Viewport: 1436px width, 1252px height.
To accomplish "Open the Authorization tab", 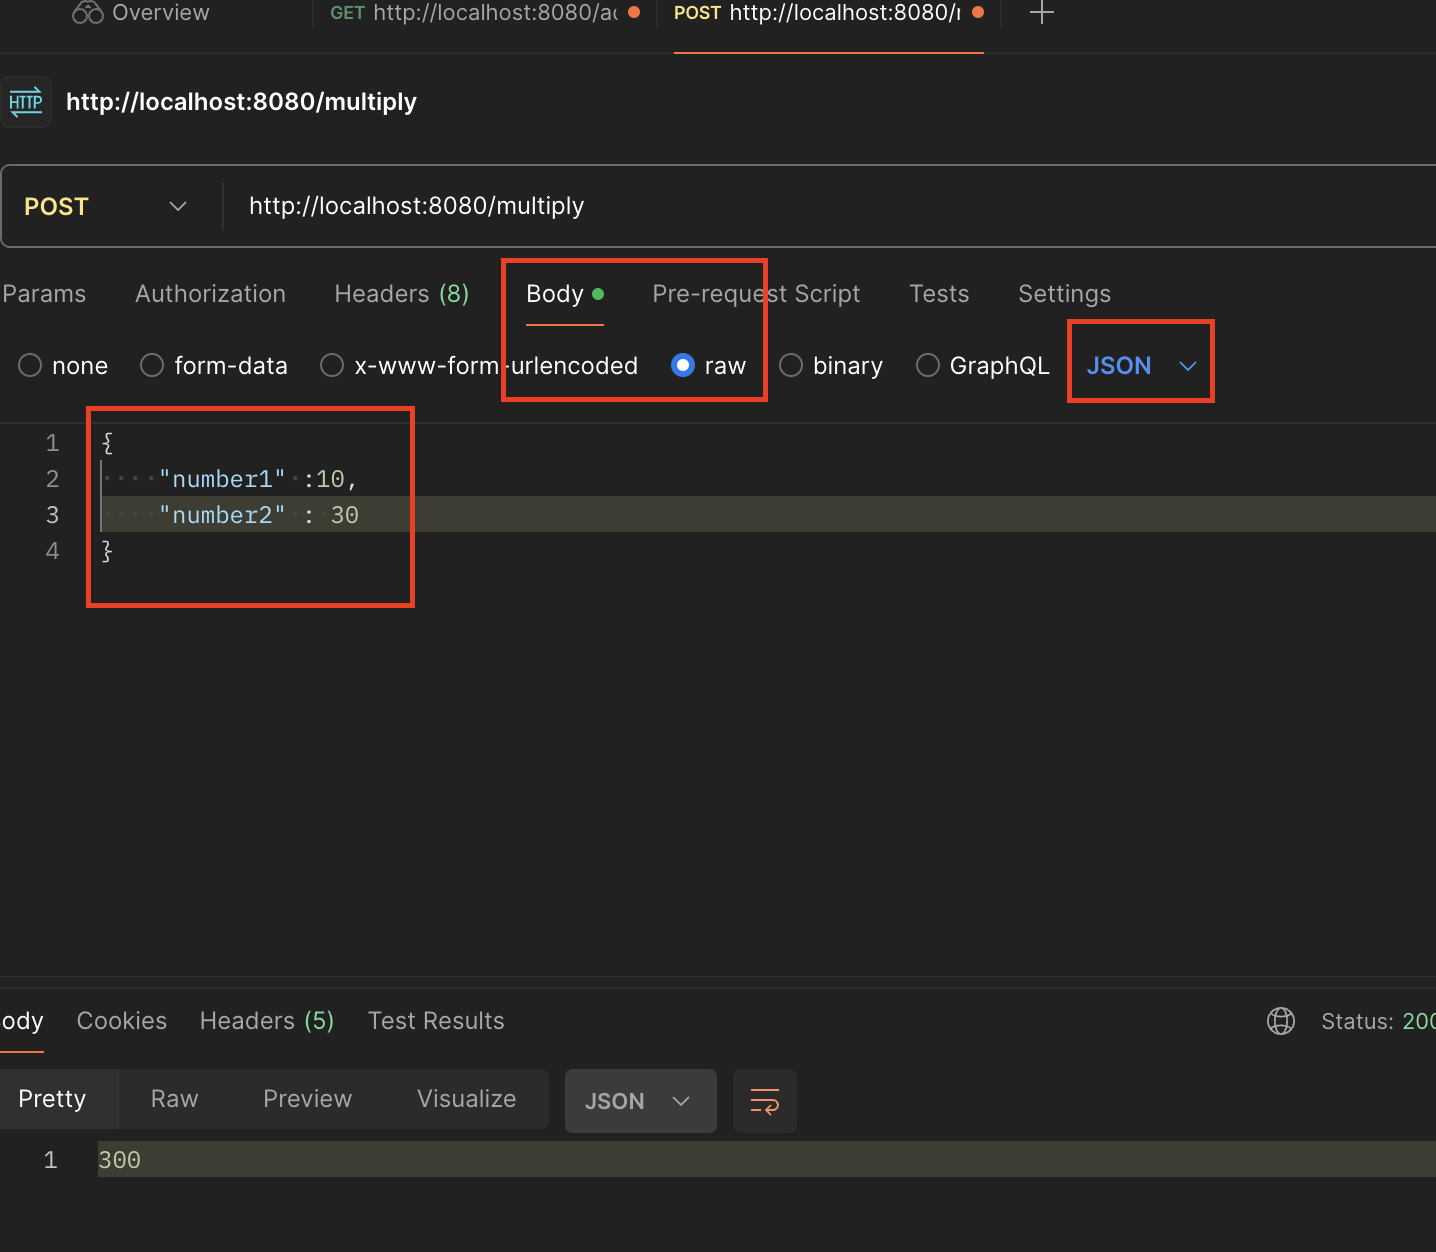I will pyautogui.click(x=211, y=294).
